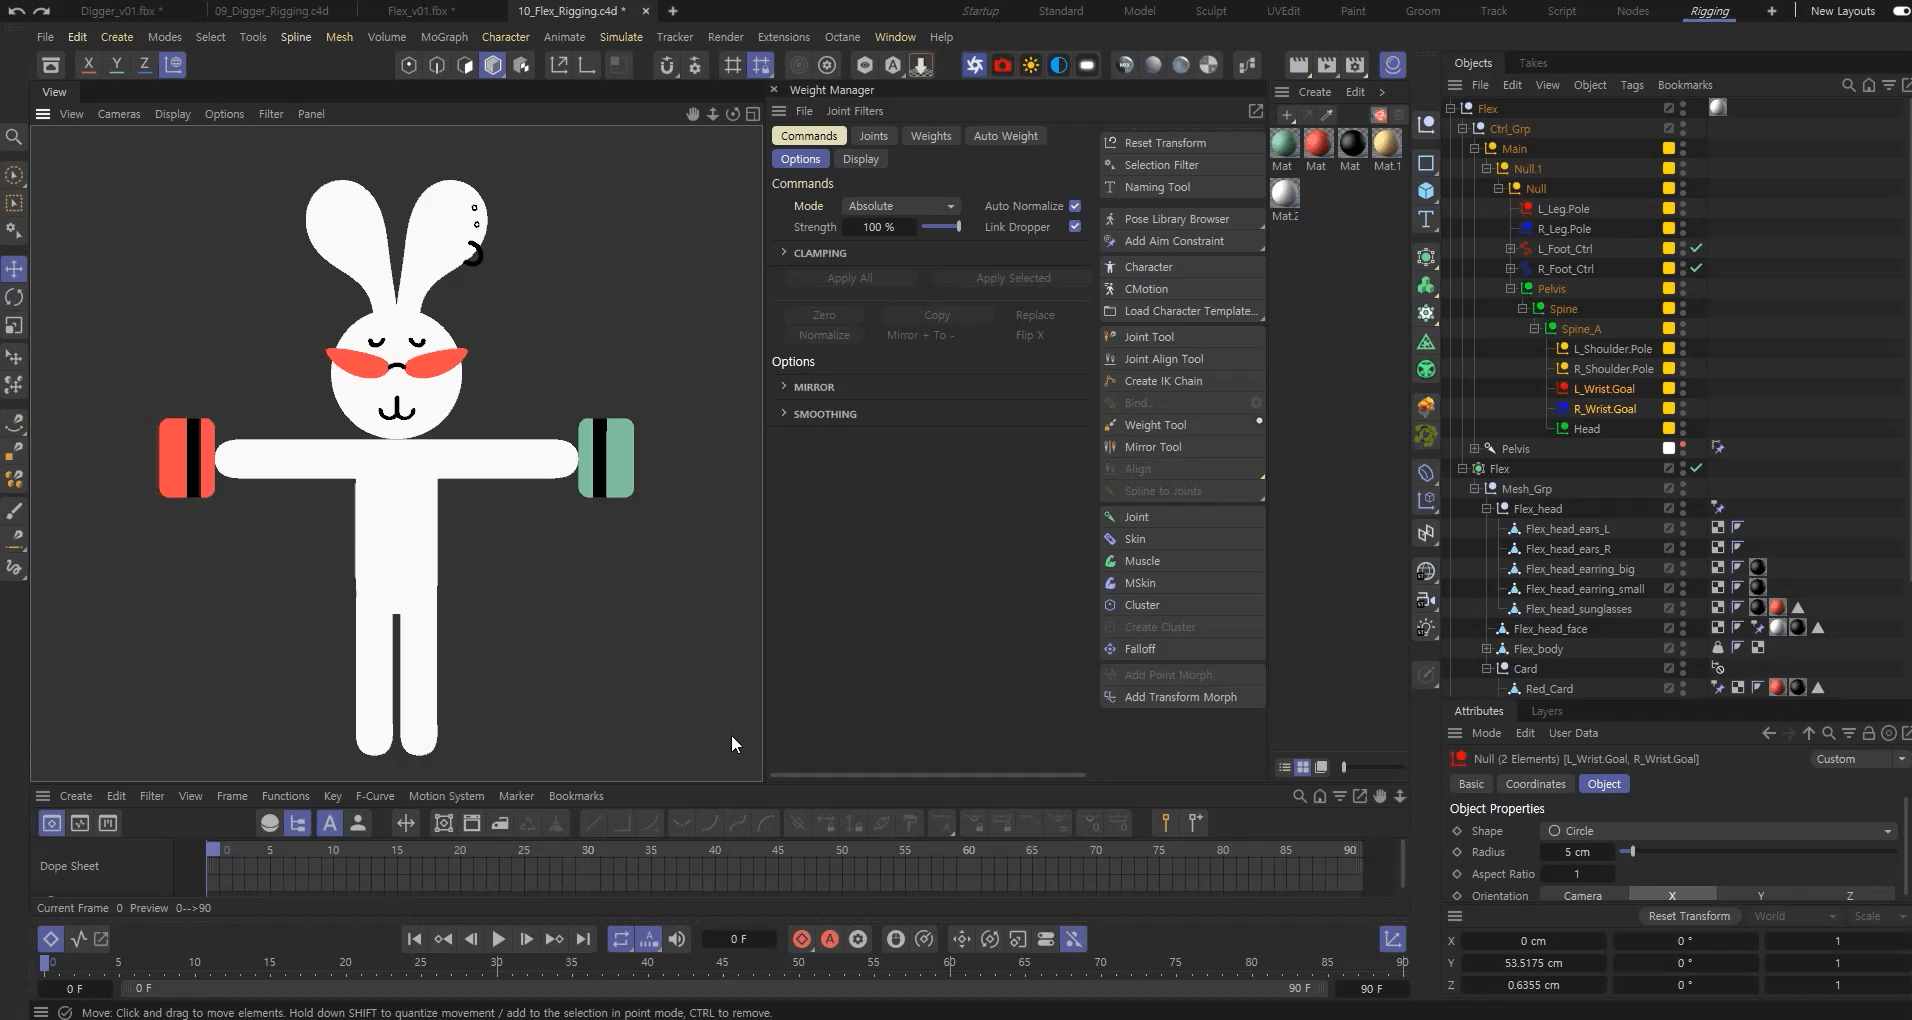
Task: Click the Play Forwards button
Action: point(498,939)
